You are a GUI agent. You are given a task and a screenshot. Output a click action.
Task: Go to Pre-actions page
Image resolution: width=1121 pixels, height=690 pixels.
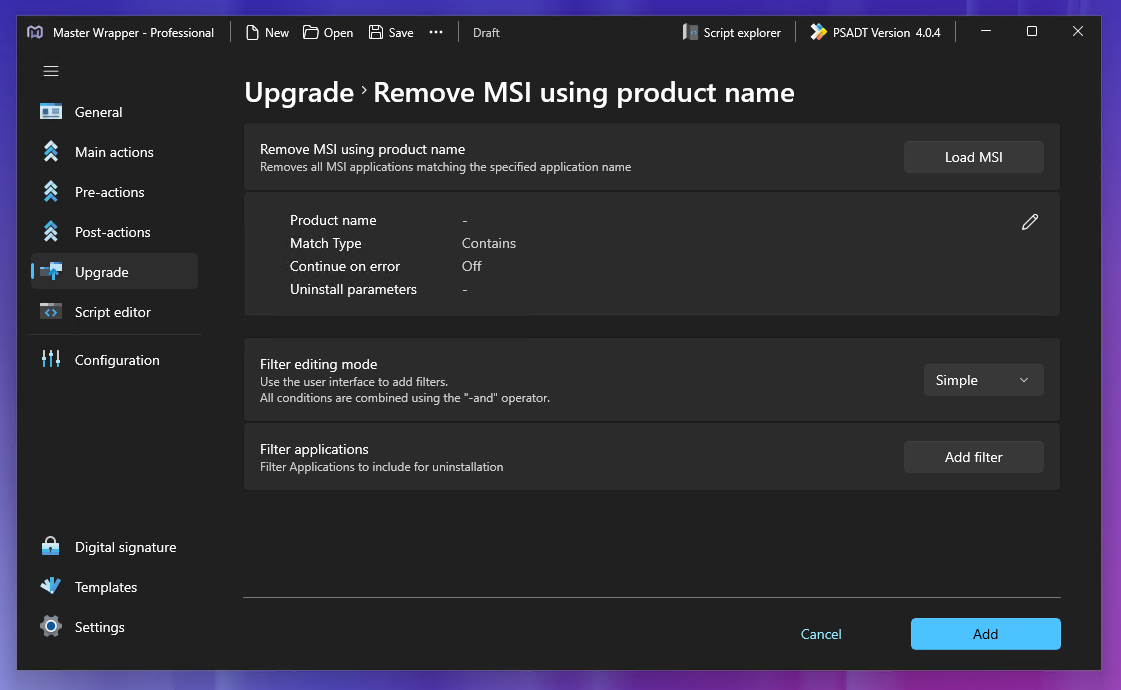click(114, 192)
